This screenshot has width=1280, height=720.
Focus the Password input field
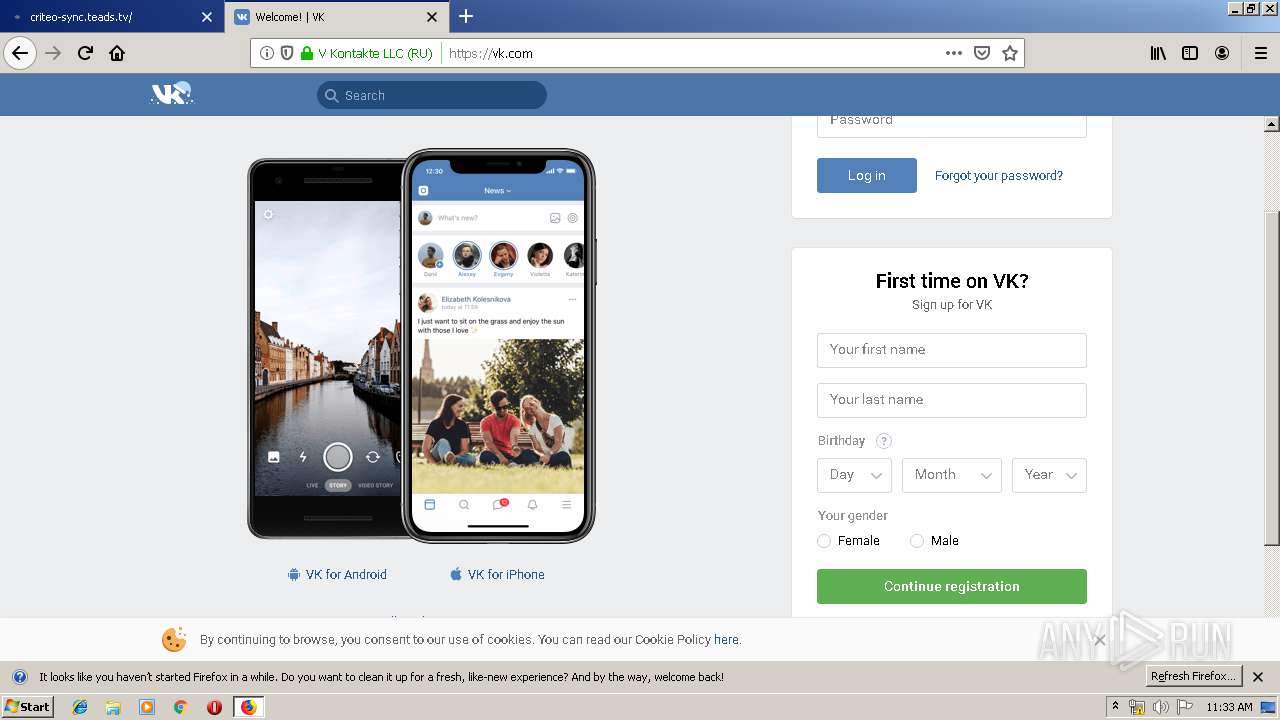point(952,125)
